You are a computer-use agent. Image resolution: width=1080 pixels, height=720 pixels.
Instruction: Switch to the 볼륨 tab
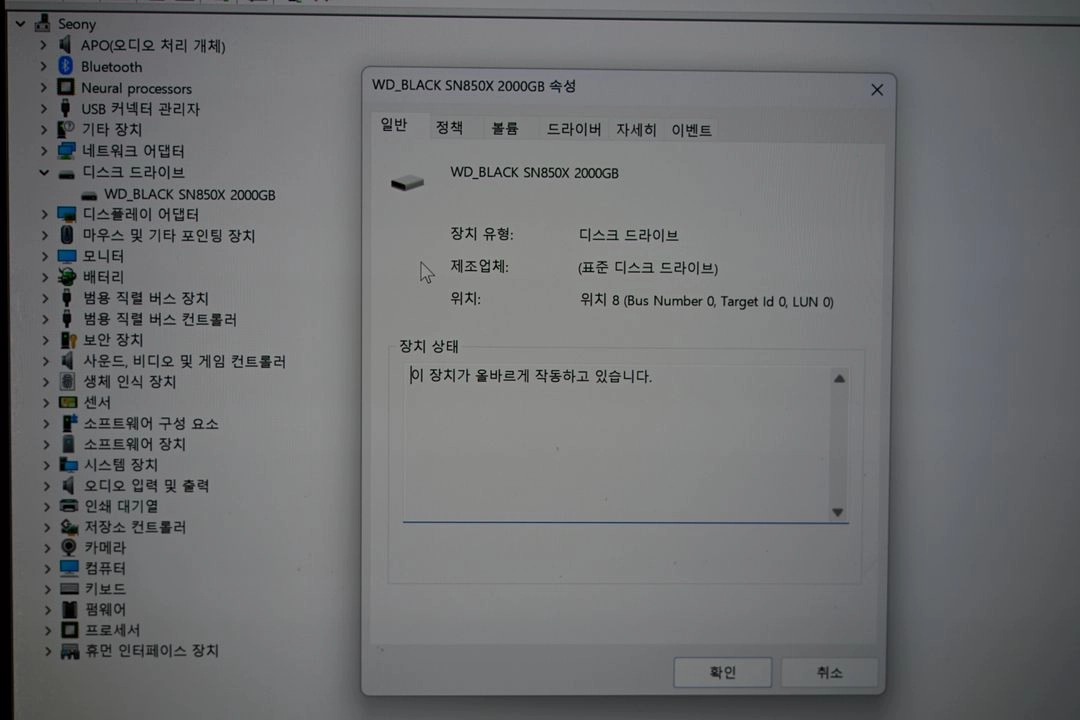pyautogui.click(x=504, y=129)
